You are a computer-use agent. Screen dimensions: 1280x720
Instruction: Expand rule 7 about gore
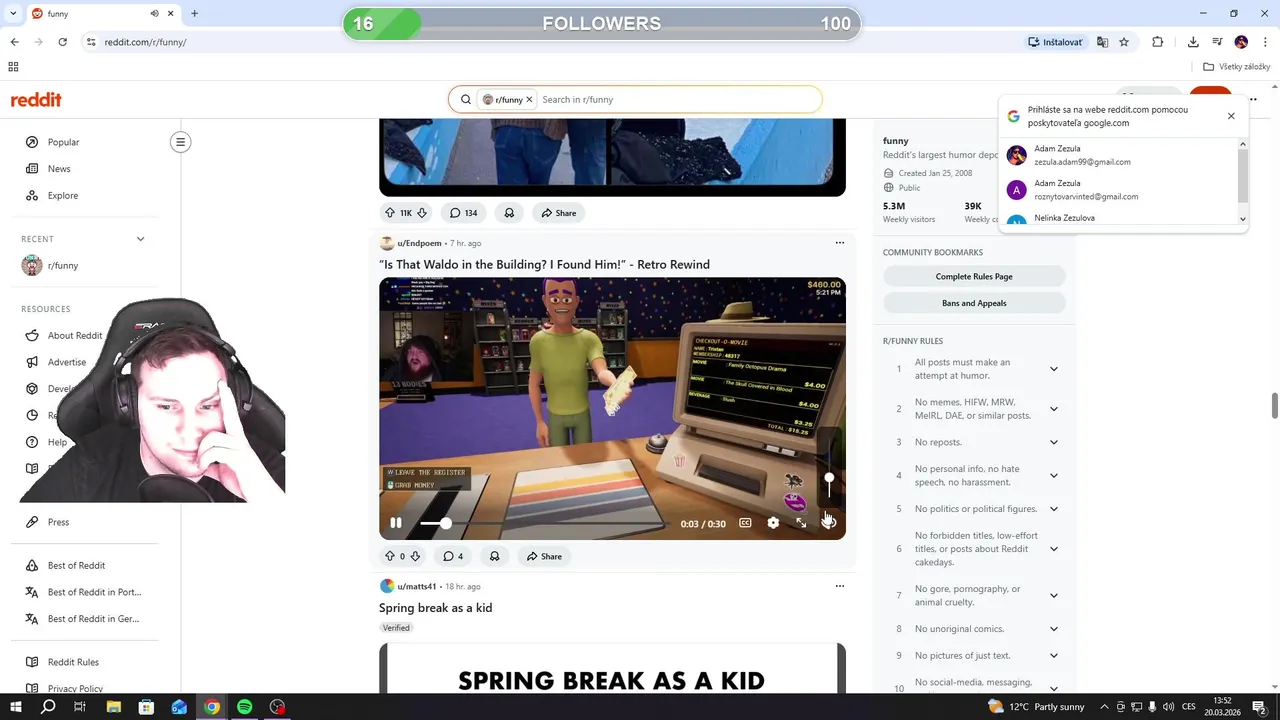click(1054, 596)
